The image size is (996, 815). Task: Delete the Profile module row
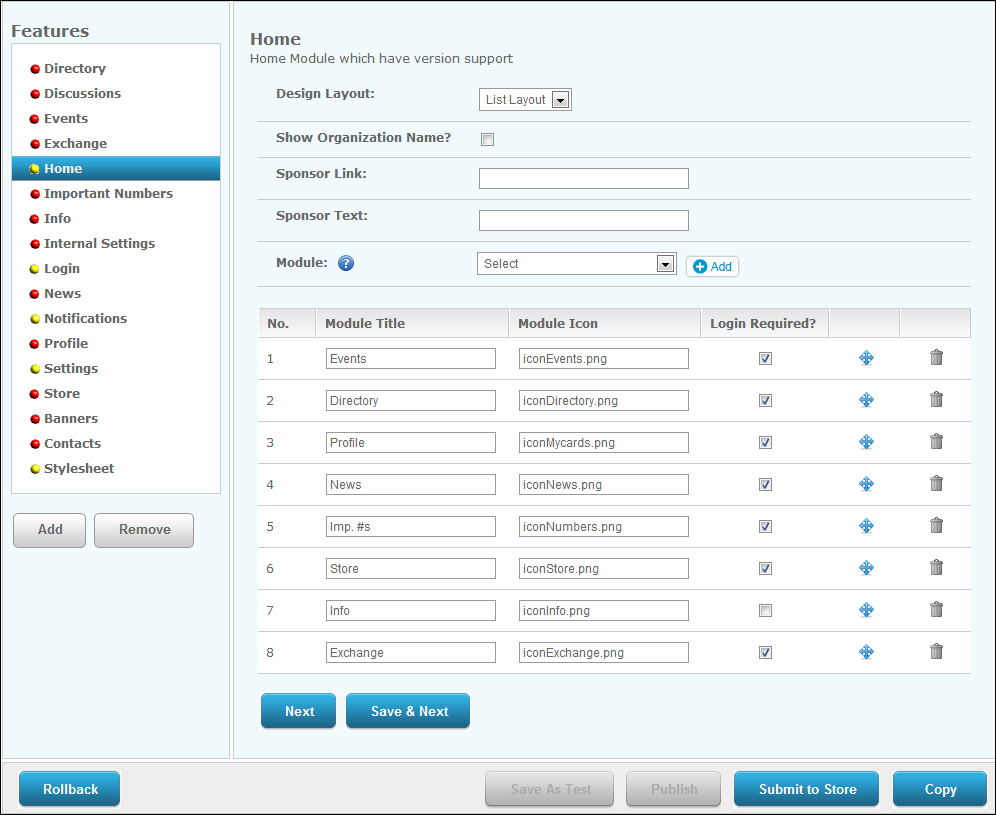[936, 442]
